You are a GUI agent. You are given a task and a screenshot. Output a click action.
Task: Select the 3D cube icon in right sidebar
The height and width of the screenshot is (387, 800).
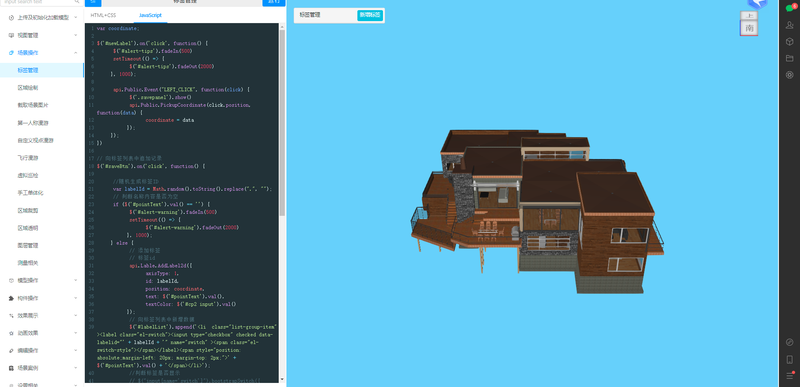tap(789, 42)
